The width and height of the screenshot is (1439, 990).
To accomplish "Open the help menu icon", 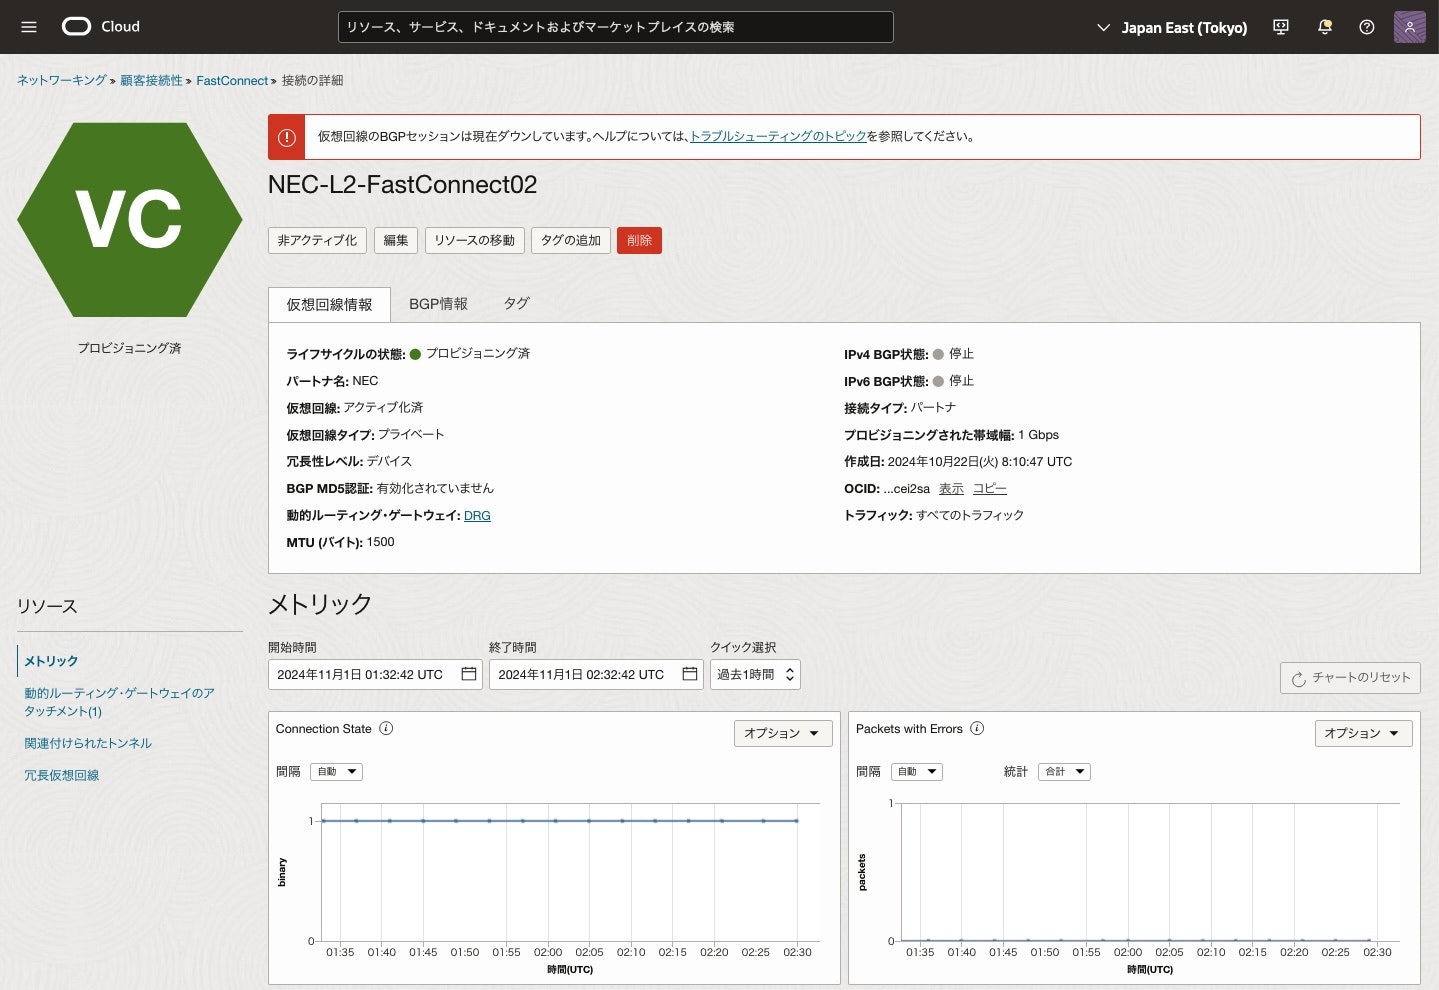I will [1367, 27].
